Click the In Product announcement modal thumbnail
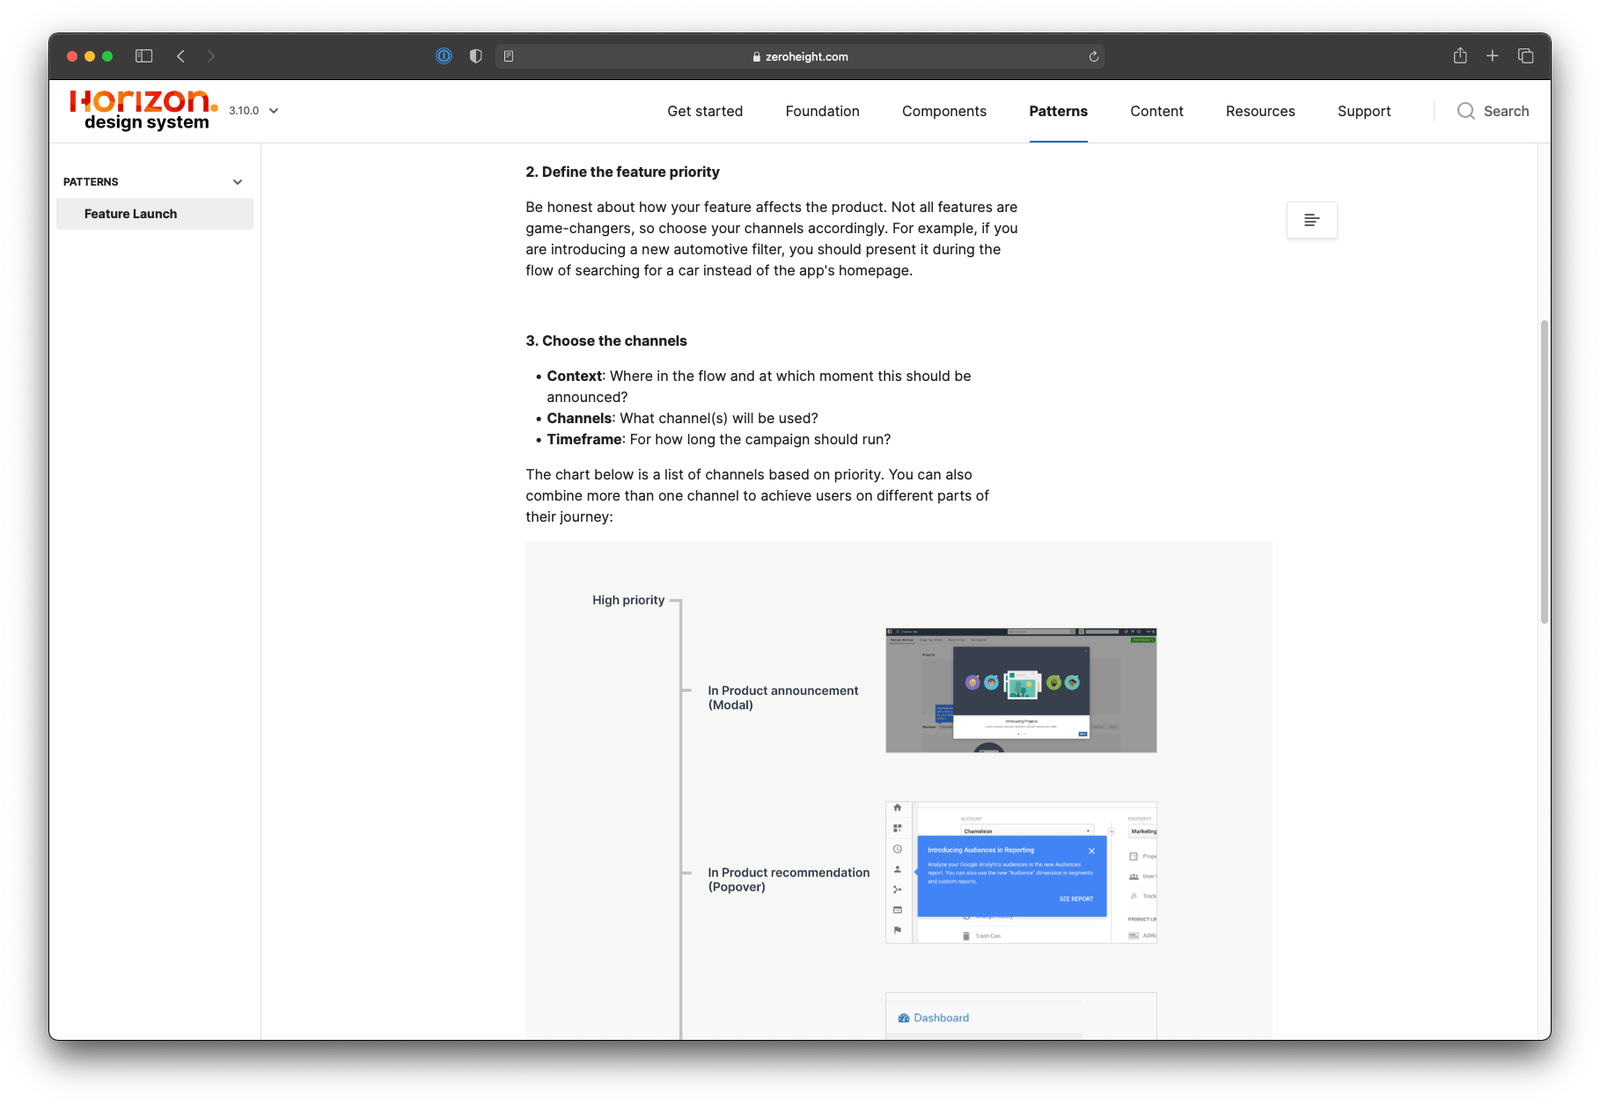Viewport: 1600px width, 1105px height. pos(1021,690)
